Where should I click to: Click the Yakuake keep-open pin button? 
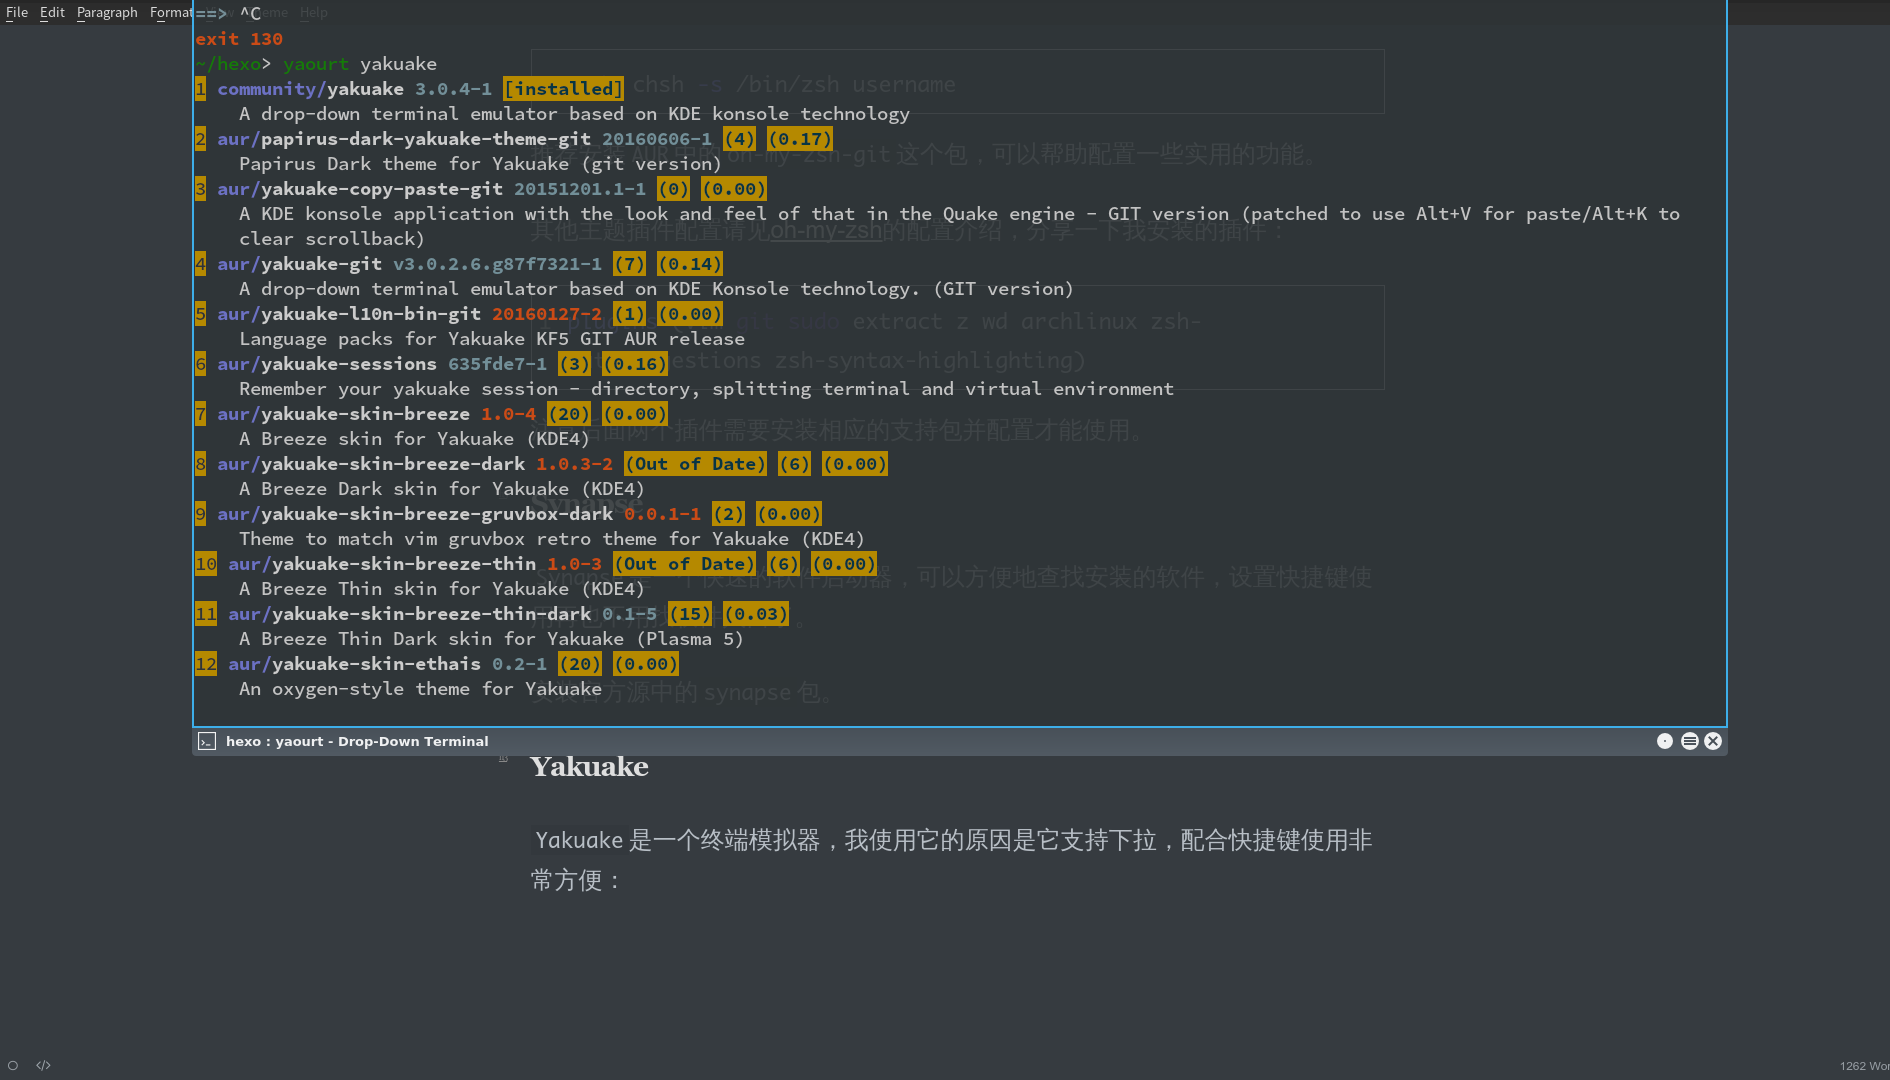[x=1665, y=741]
